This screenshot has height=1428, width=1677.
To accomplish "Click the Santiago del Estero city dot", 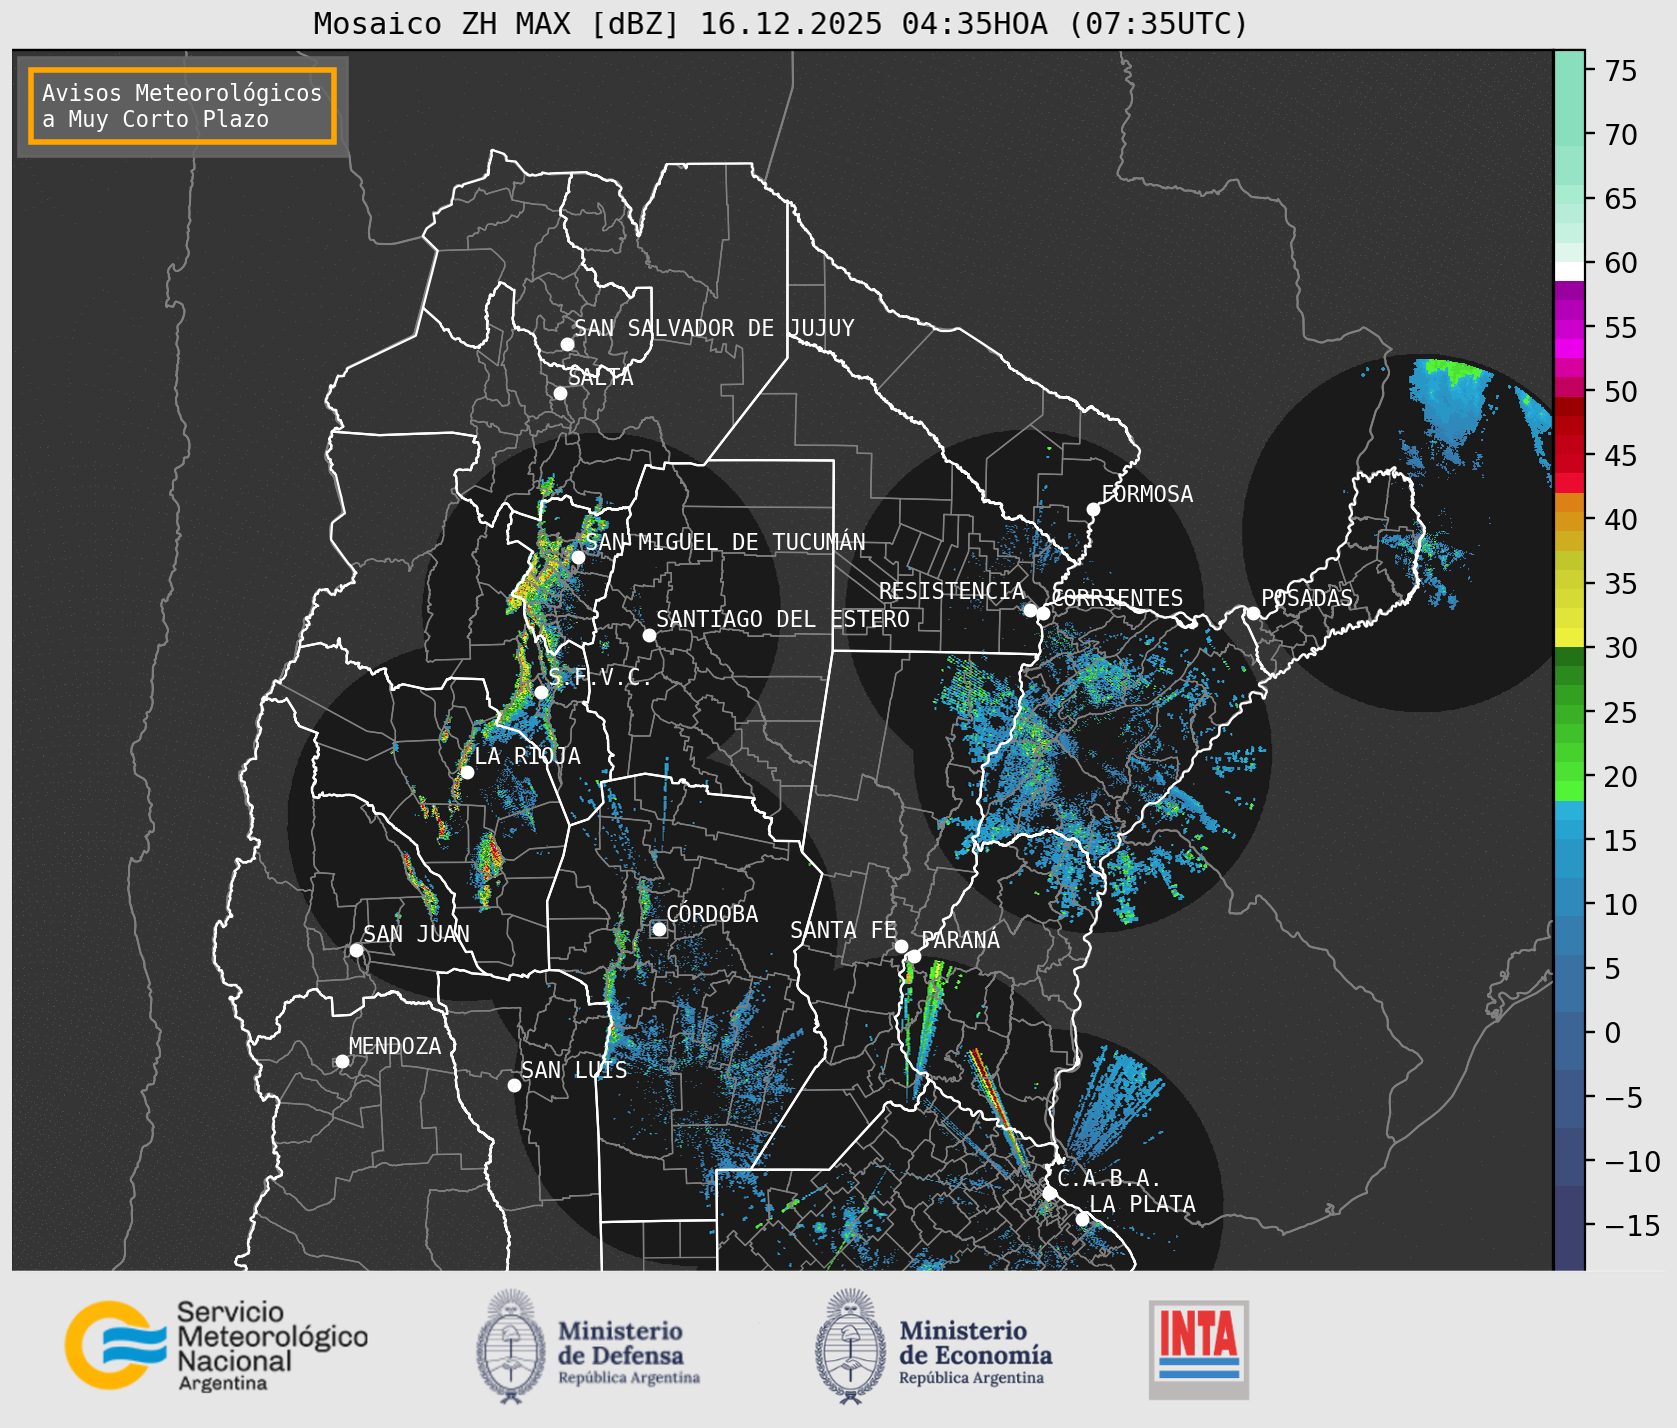I will coord(649,635).
